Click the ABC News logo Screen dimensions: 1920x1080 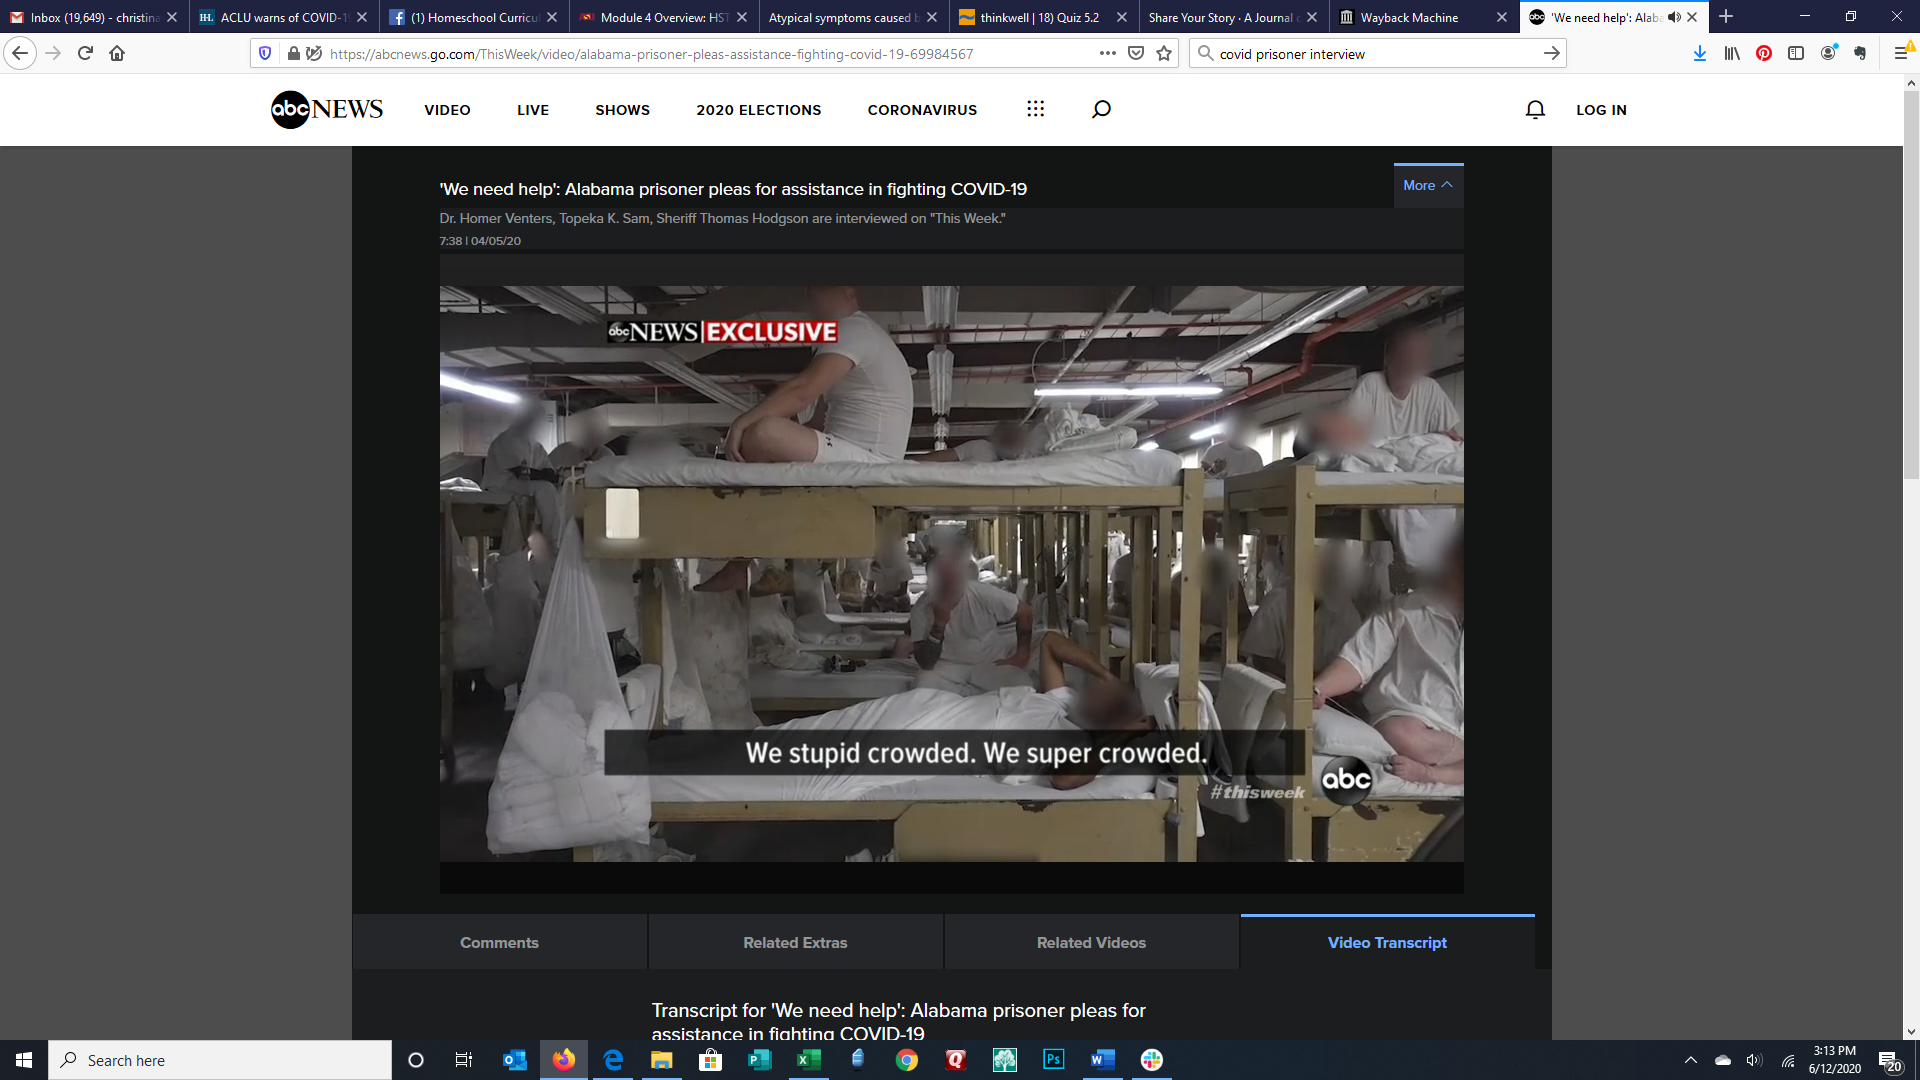click(x=327, y=109)
